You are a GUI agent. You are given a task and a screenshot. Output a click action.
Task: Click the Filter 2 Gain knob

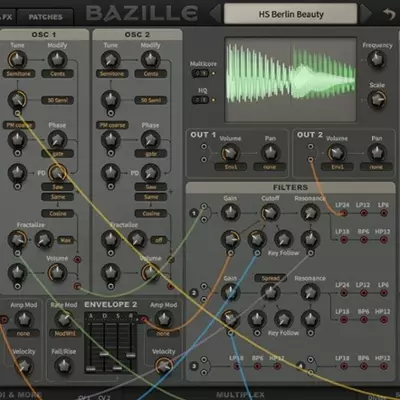[x=230, y=293]
